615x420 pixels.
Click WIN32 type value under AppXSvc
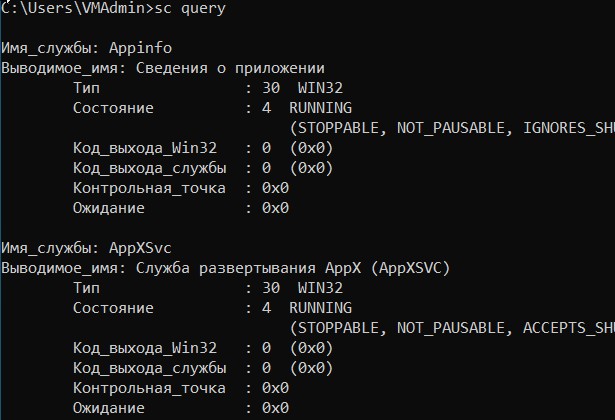pos(320,288)
